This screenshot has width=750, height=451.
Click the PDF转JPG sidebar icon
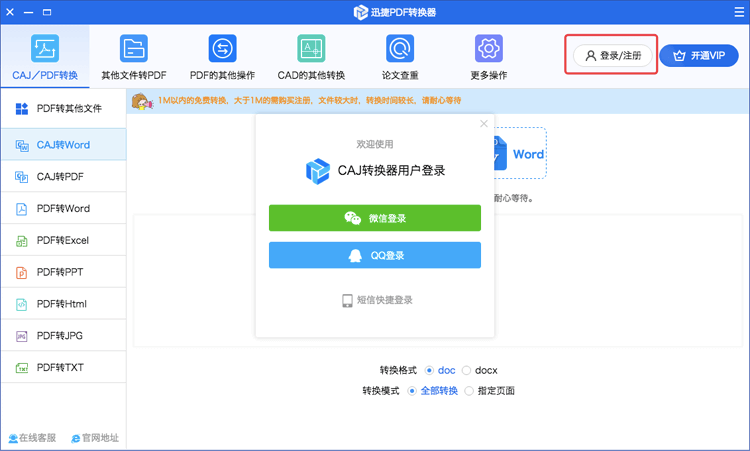coord(22,336)
